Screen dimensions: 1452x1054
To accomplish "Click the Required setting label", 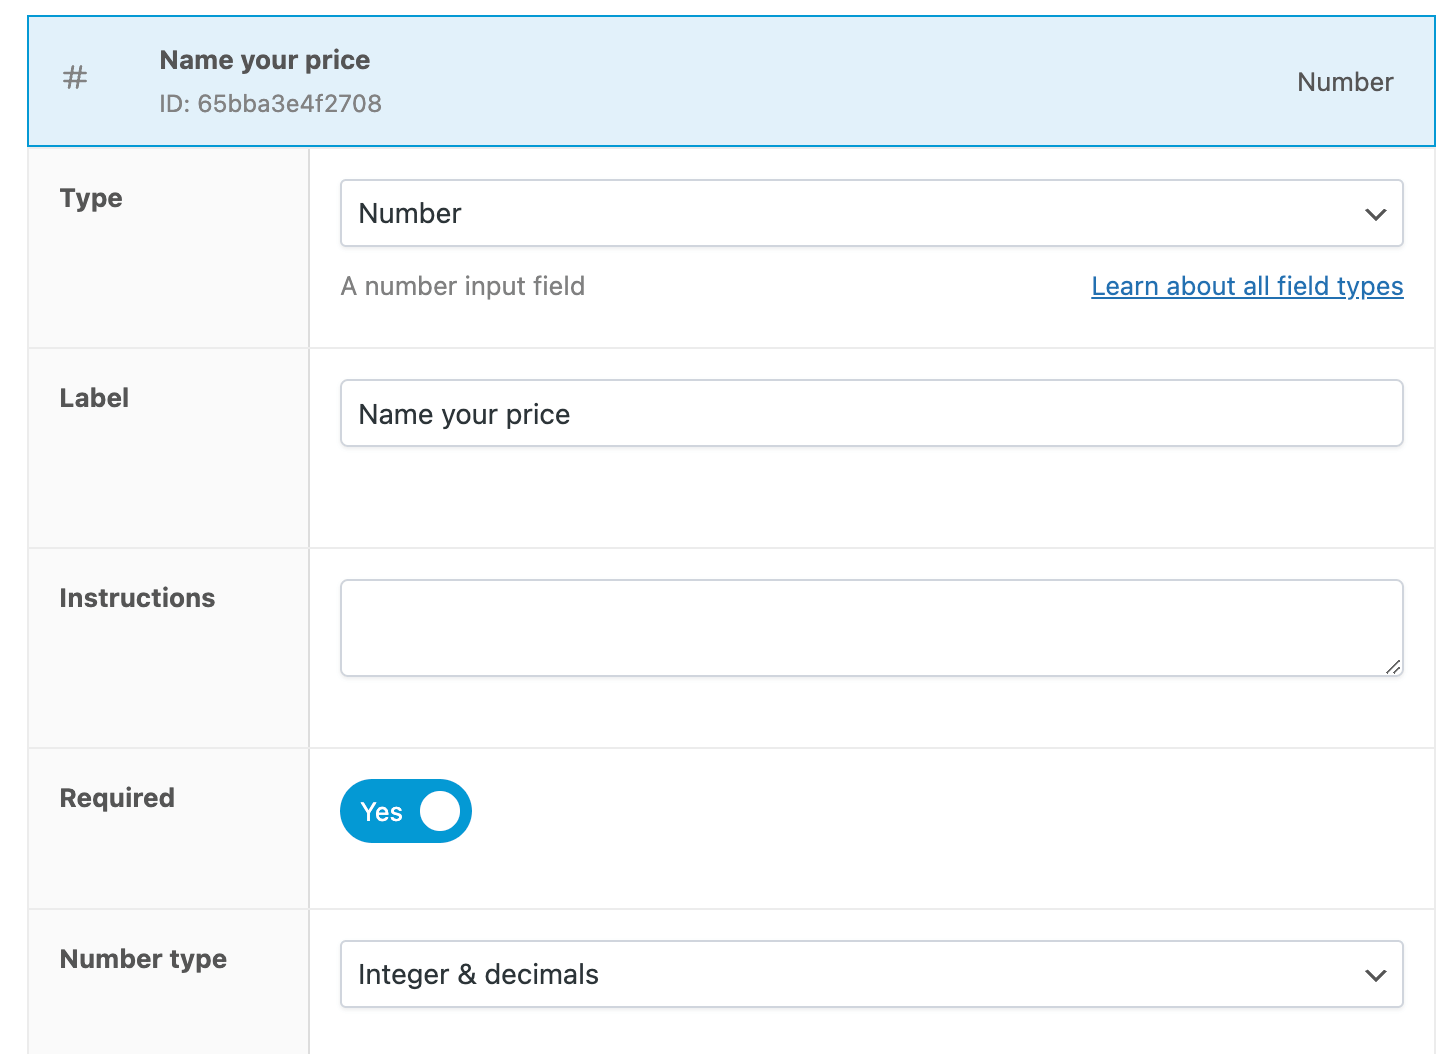I will click(x=117, y=798).
